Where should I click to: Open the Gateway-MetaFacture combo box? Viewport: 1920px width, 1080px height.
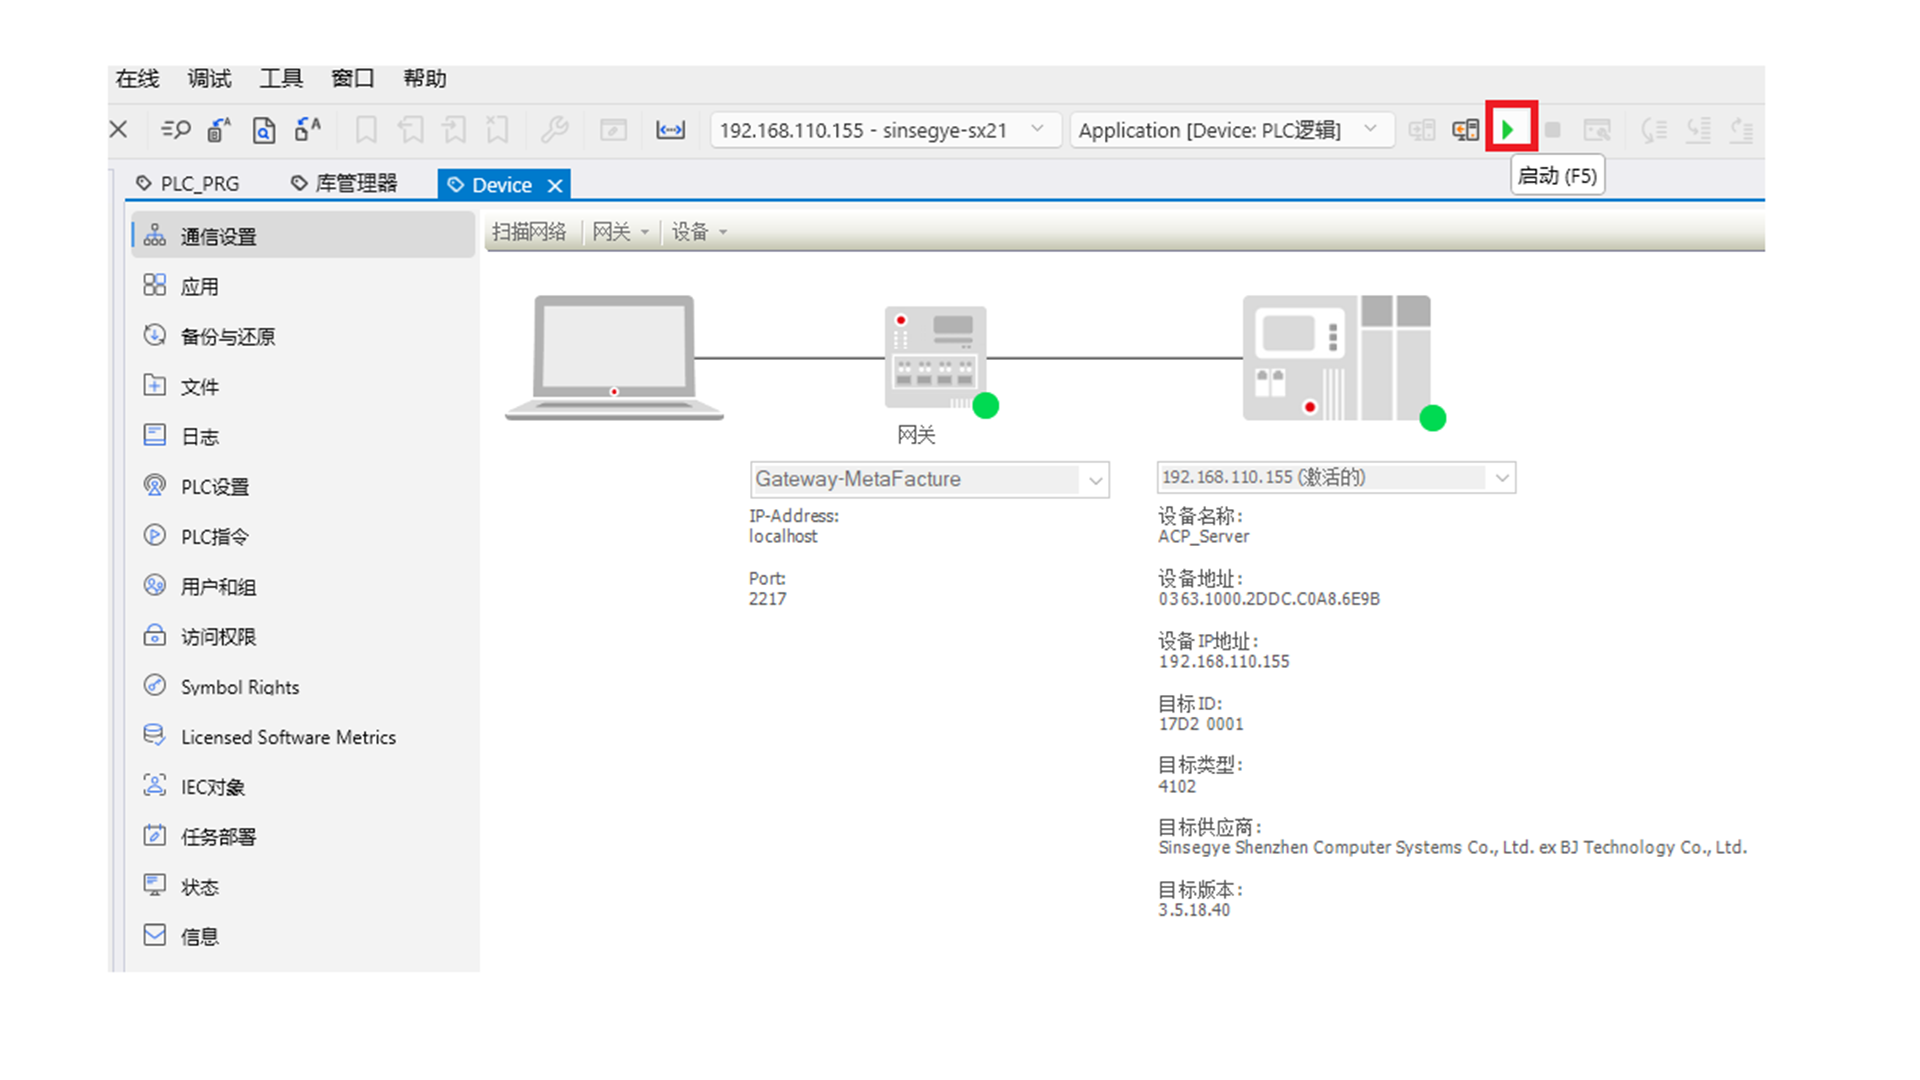coord(1095,480)
